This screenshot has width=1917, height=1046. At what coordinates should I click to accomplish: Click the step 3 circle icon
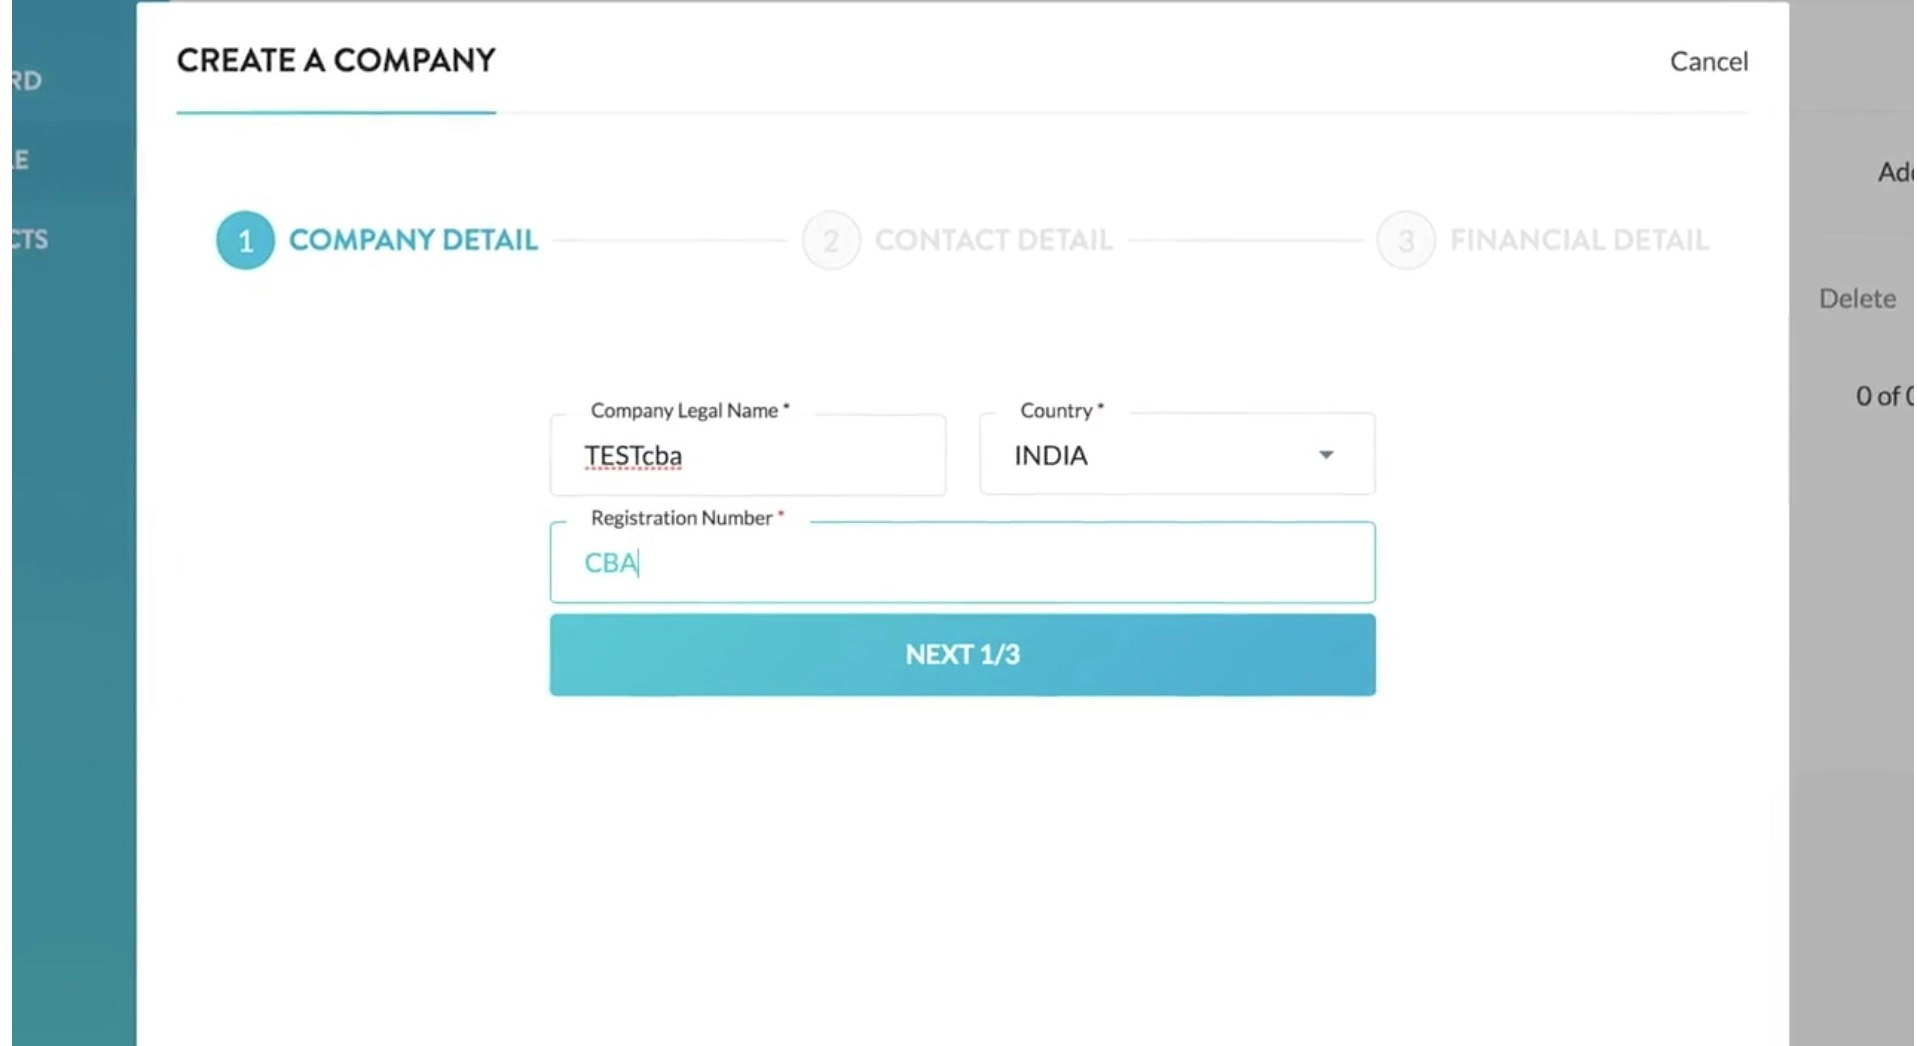tap(1405, 240)
